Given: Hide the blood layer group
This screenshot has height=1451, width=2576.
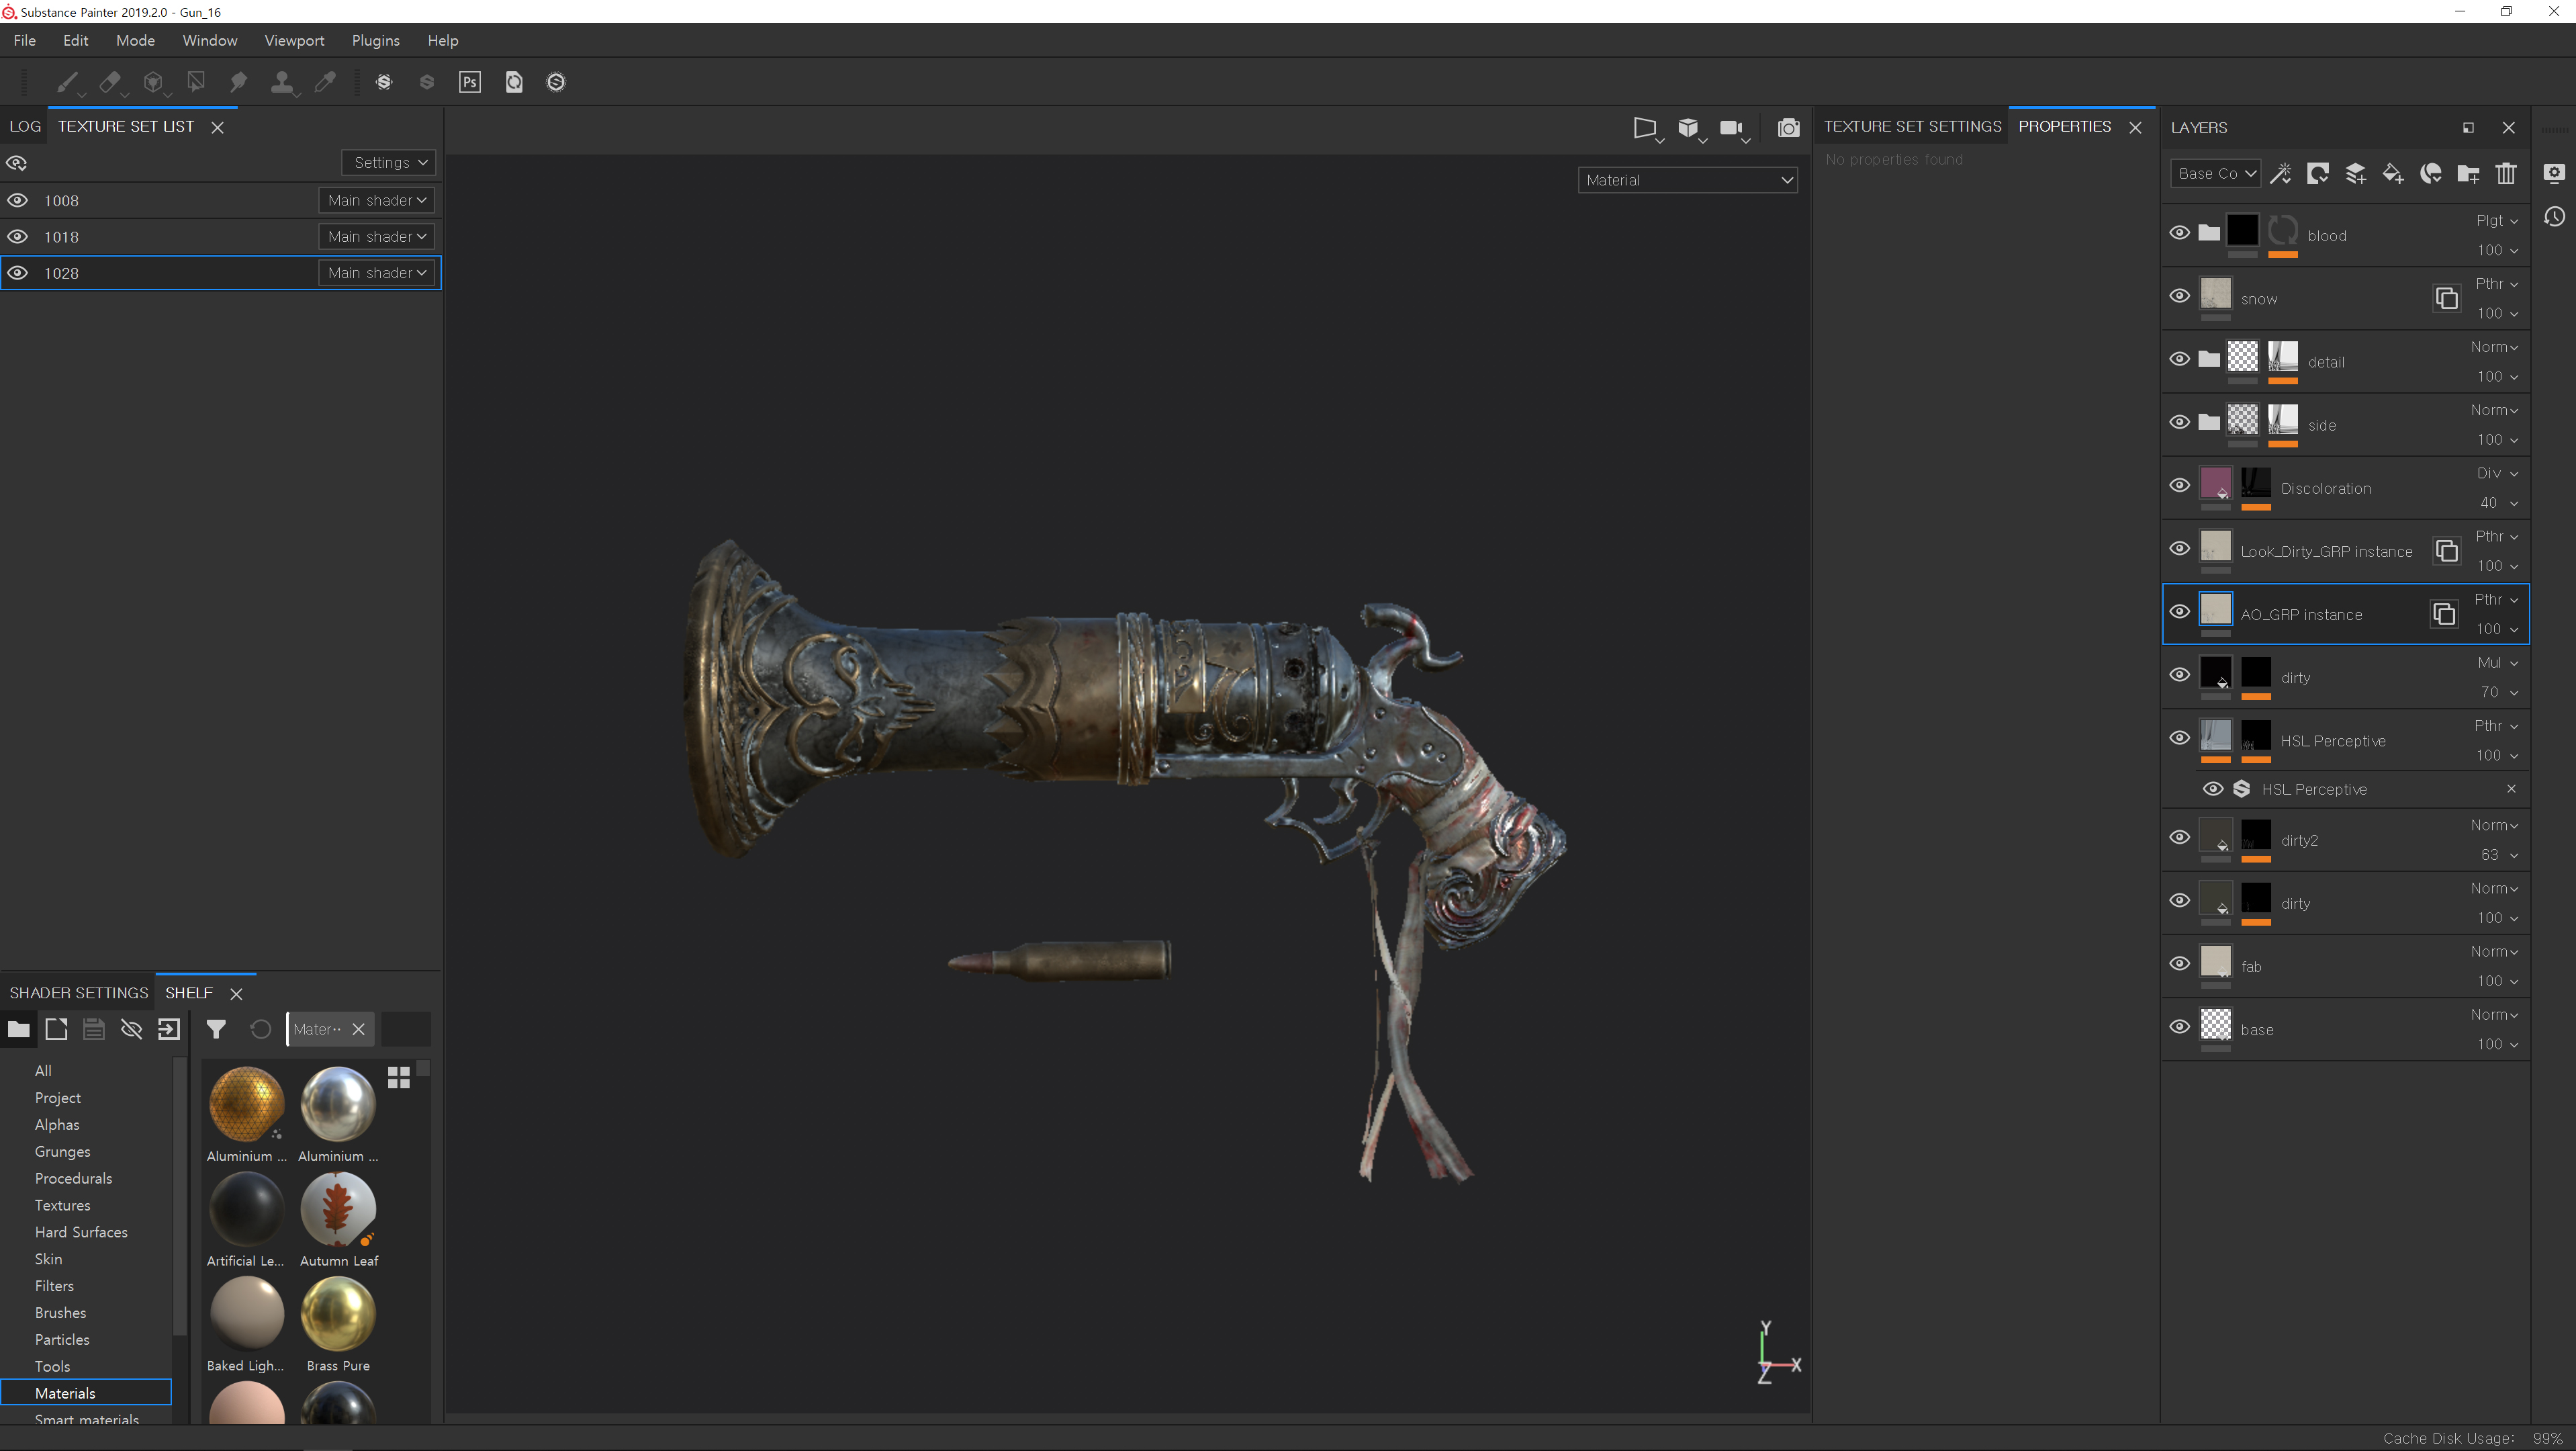Looking at the screenshot, I should point(2180,233).
